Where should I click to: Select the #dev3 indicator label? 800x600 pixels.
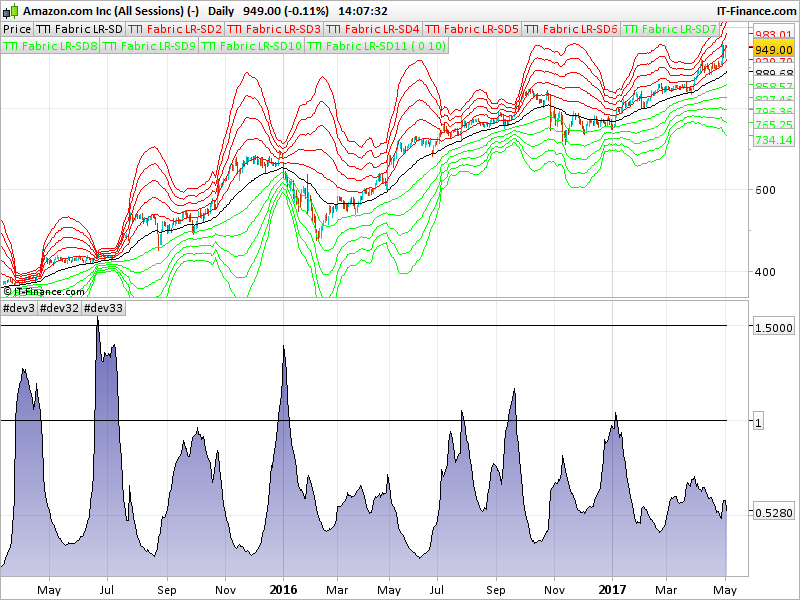(x=19, y=308)
